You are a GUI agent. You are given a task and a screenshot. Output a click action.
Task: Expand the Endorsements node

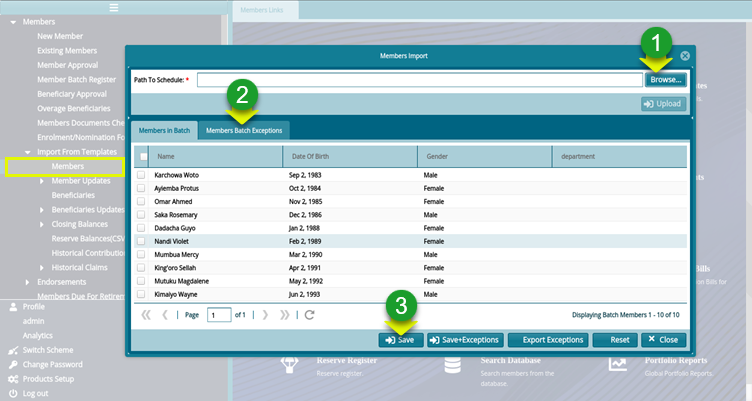point(27,282)
